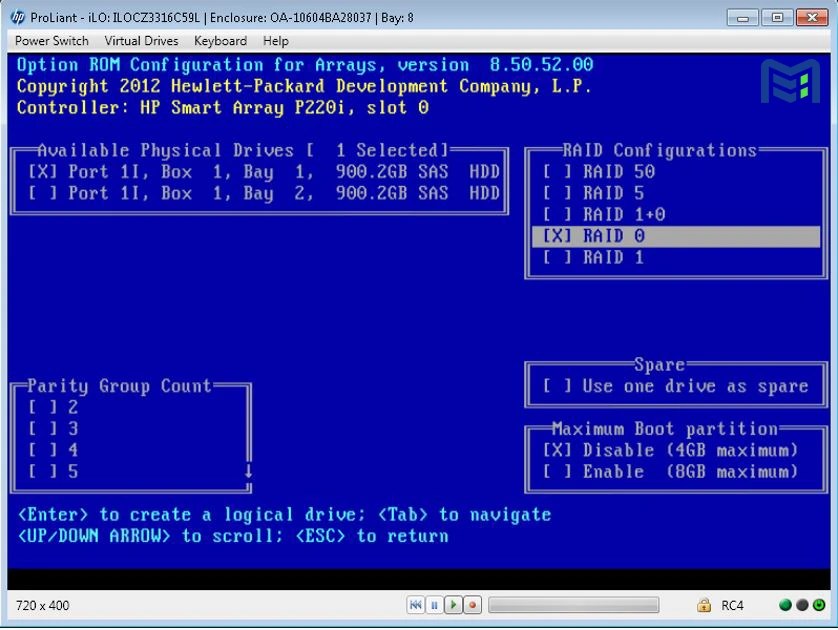Image resolution: width=838 pixels, height=630 pixels.
Task: Select Parity Group Count 4
Action: [53, 450]
